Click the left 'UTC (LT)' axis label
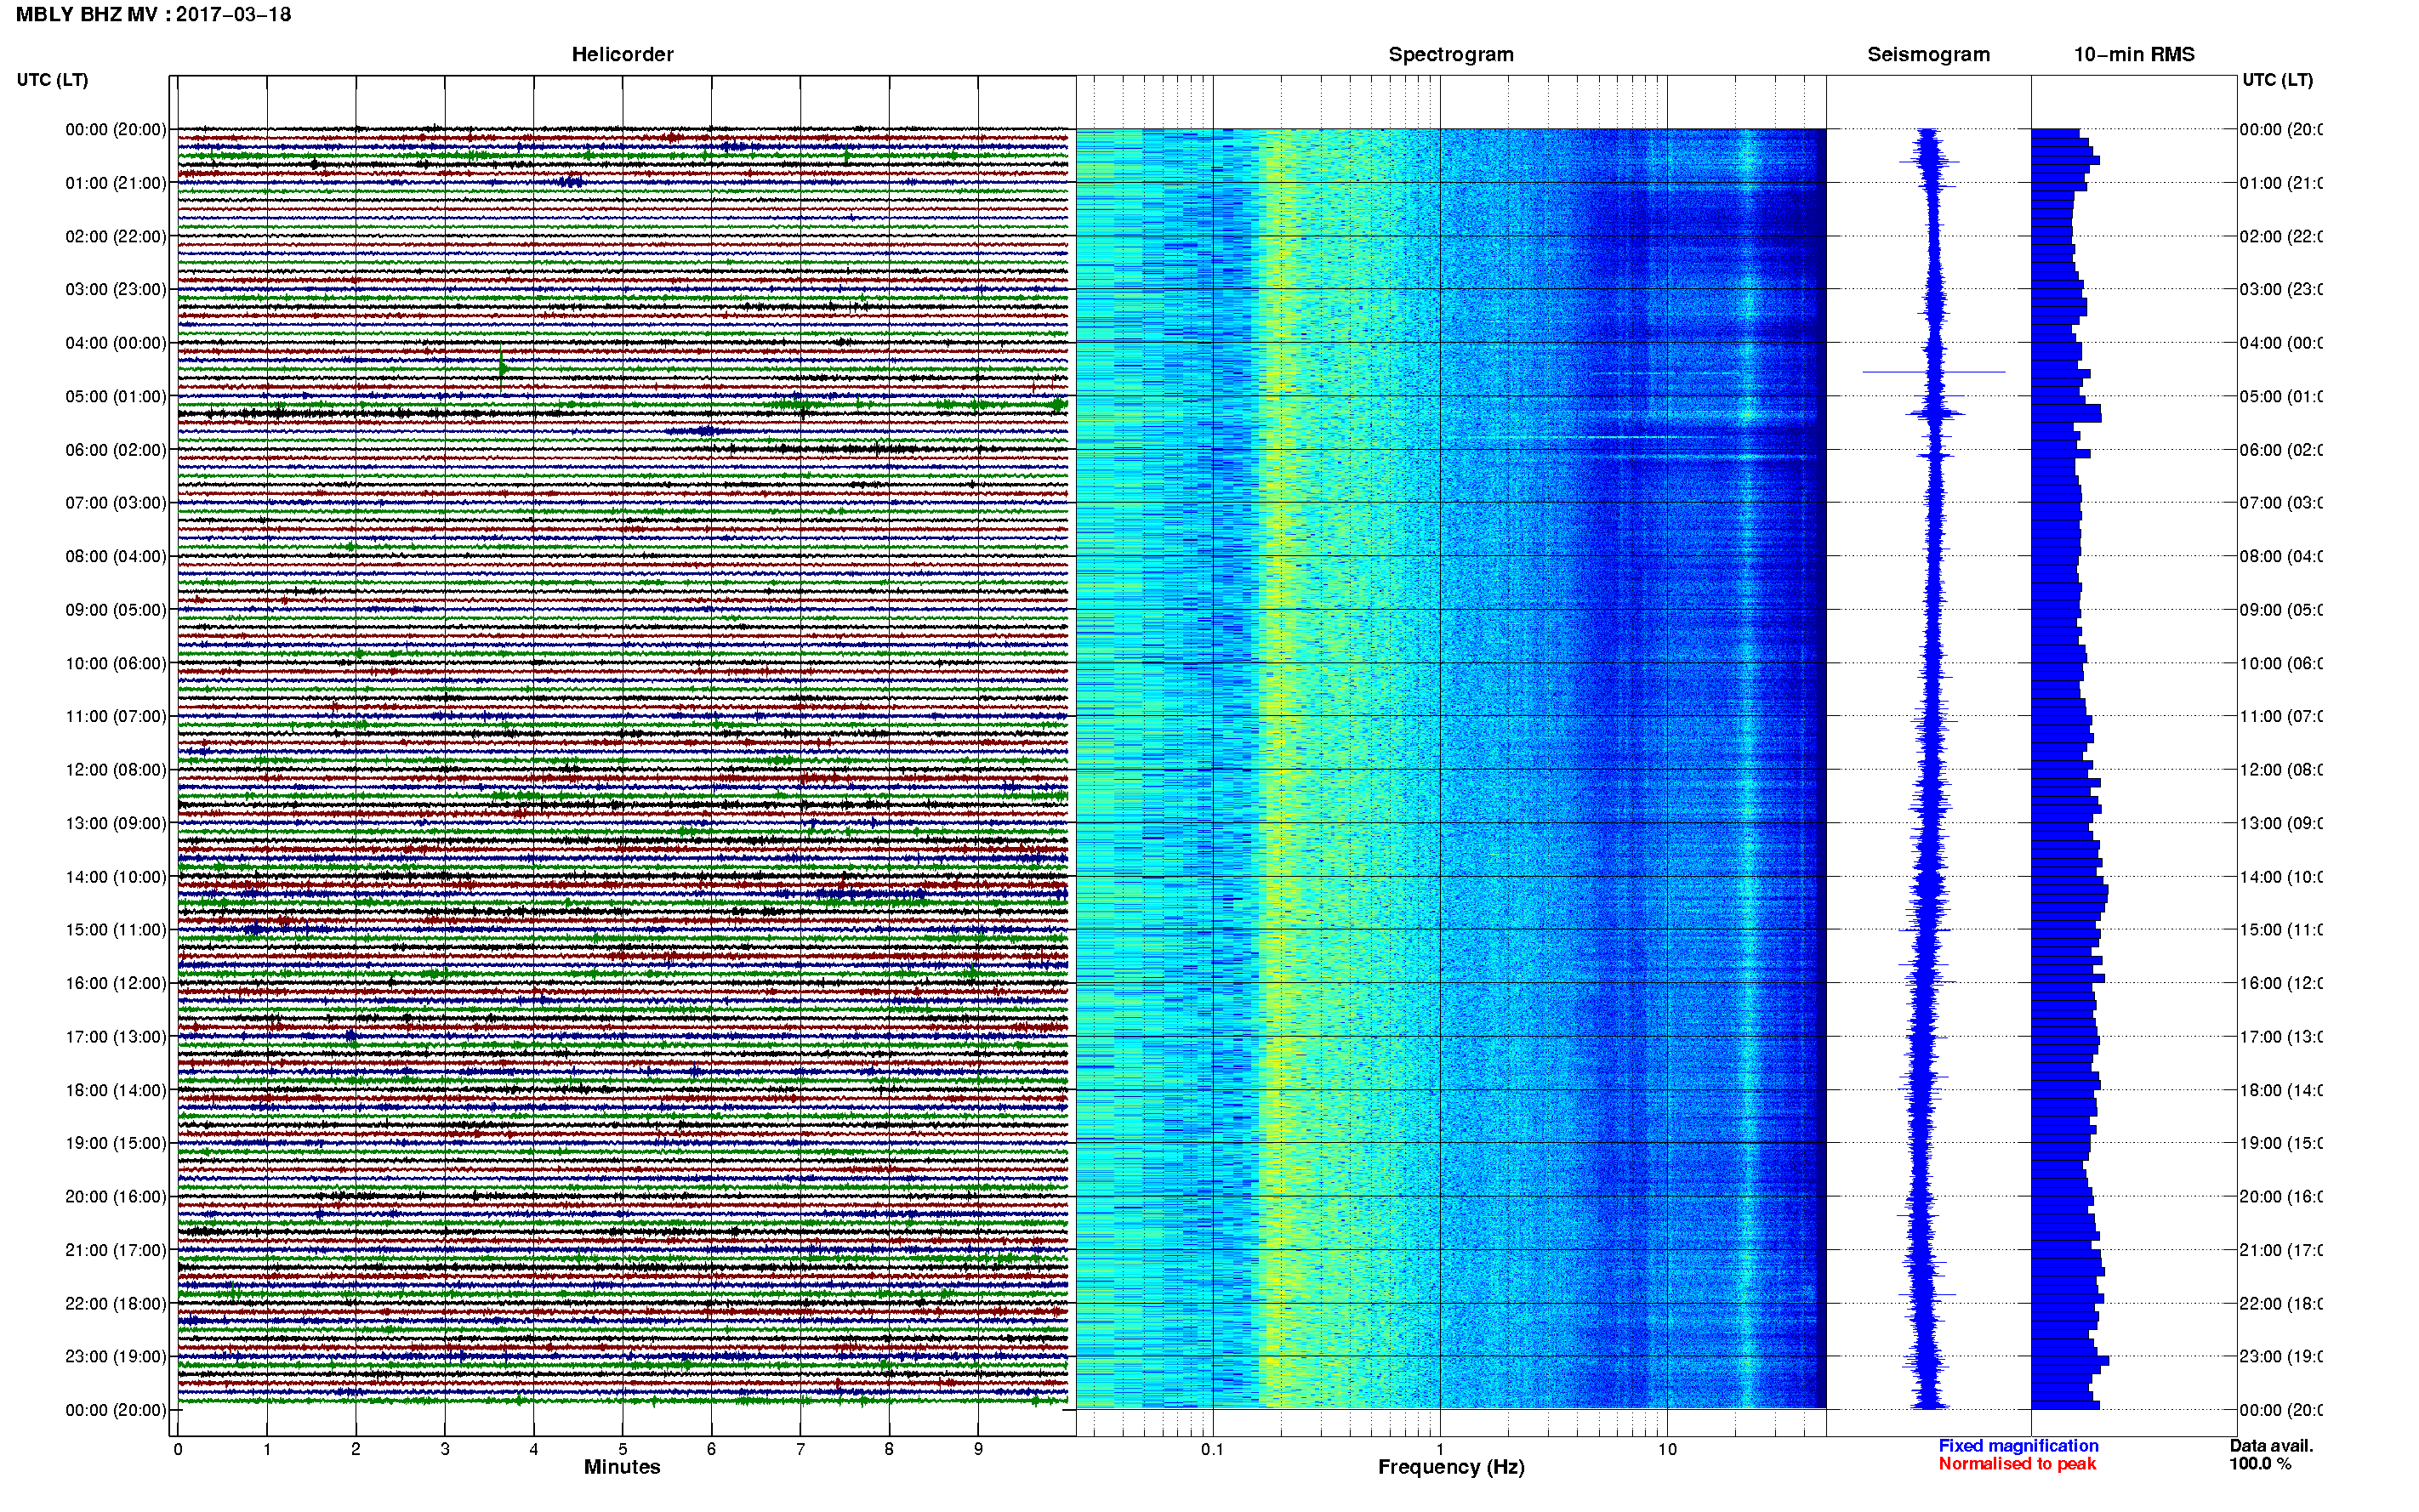This screenshot has width=2419, height=1512. (52, 80)
